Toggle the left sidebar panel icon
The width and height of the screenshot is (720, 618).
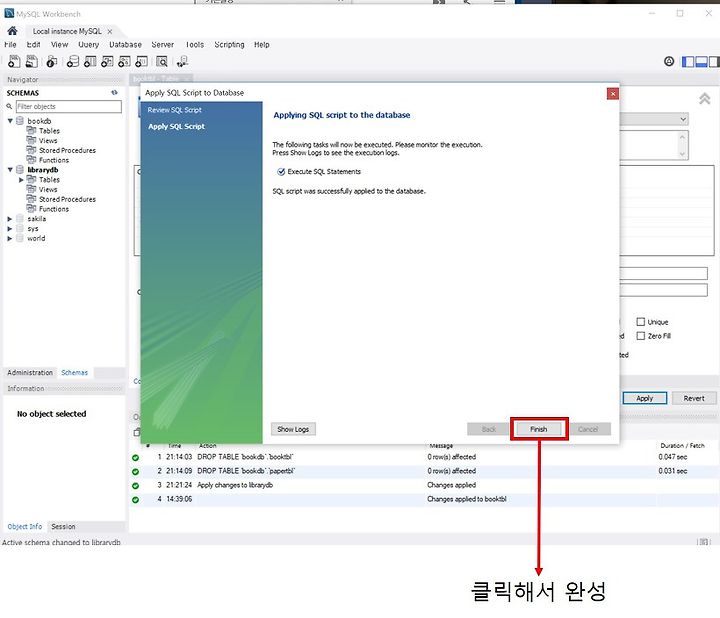pos(688,62)
